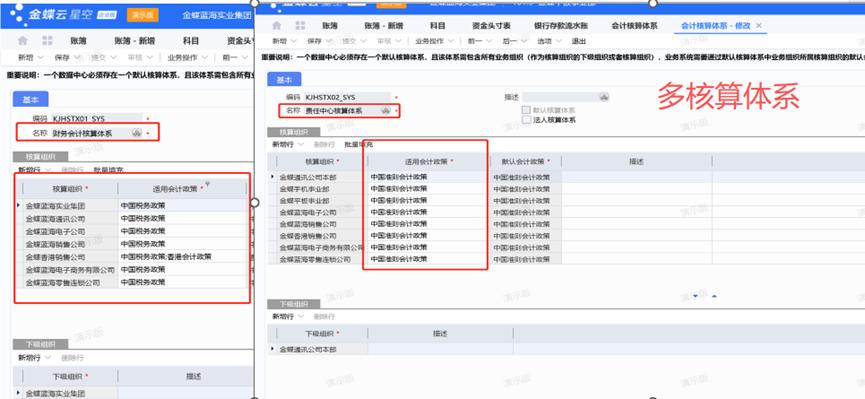Expand 业务操作 dropdown in 责任中心核算体系 window
This screenshot has height=399, width=865.
pos(451,41)
